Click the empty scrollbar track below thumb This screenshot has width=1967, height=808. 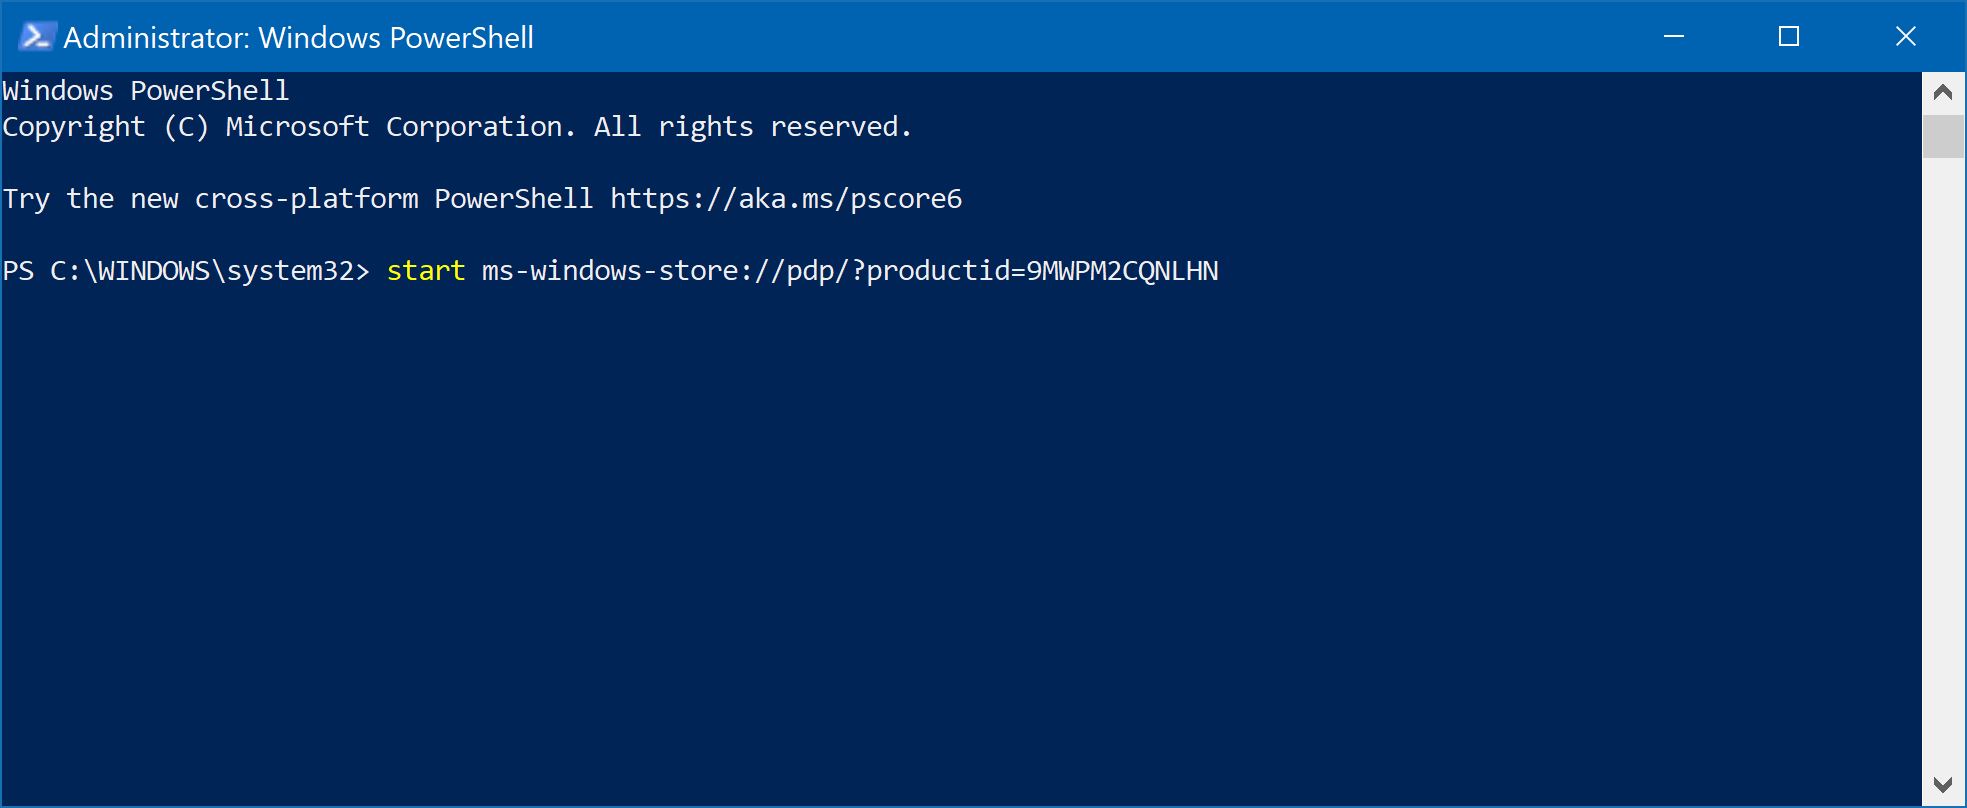(x=1943, y=460)
